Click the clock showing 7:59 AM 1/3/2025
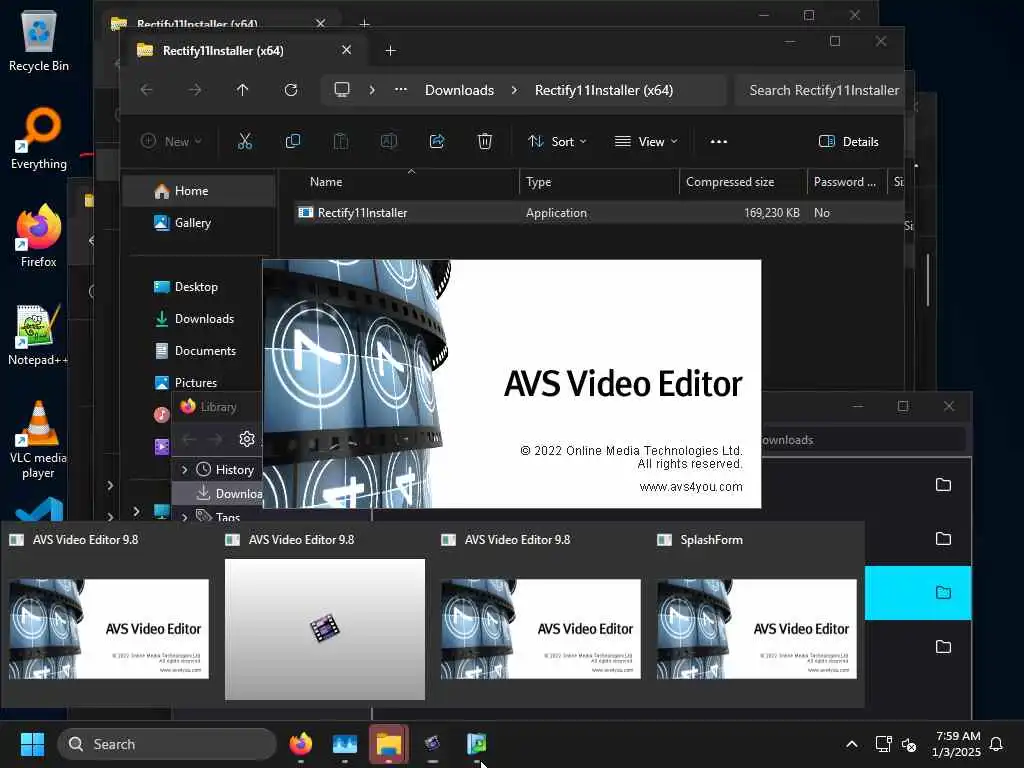The image size is (1024, 768). pos(957,744)
